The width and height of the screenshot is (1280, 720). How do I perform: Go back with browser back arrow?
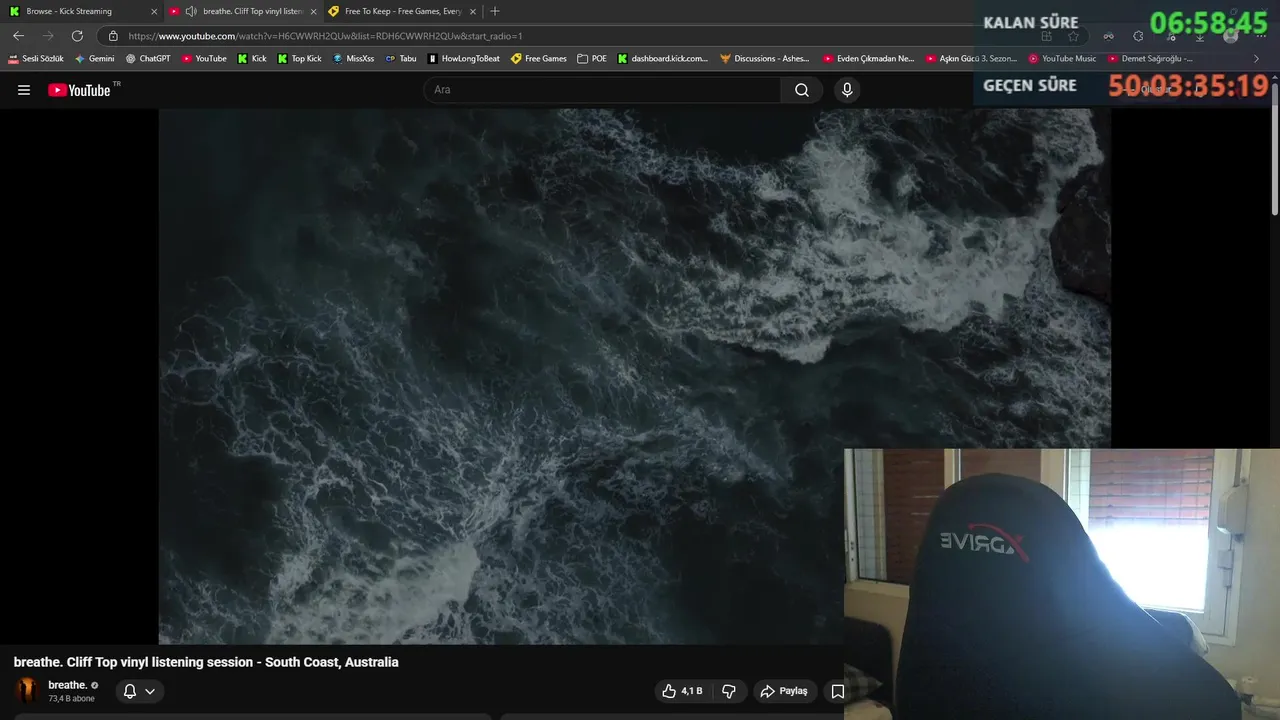tap(18, 35)
